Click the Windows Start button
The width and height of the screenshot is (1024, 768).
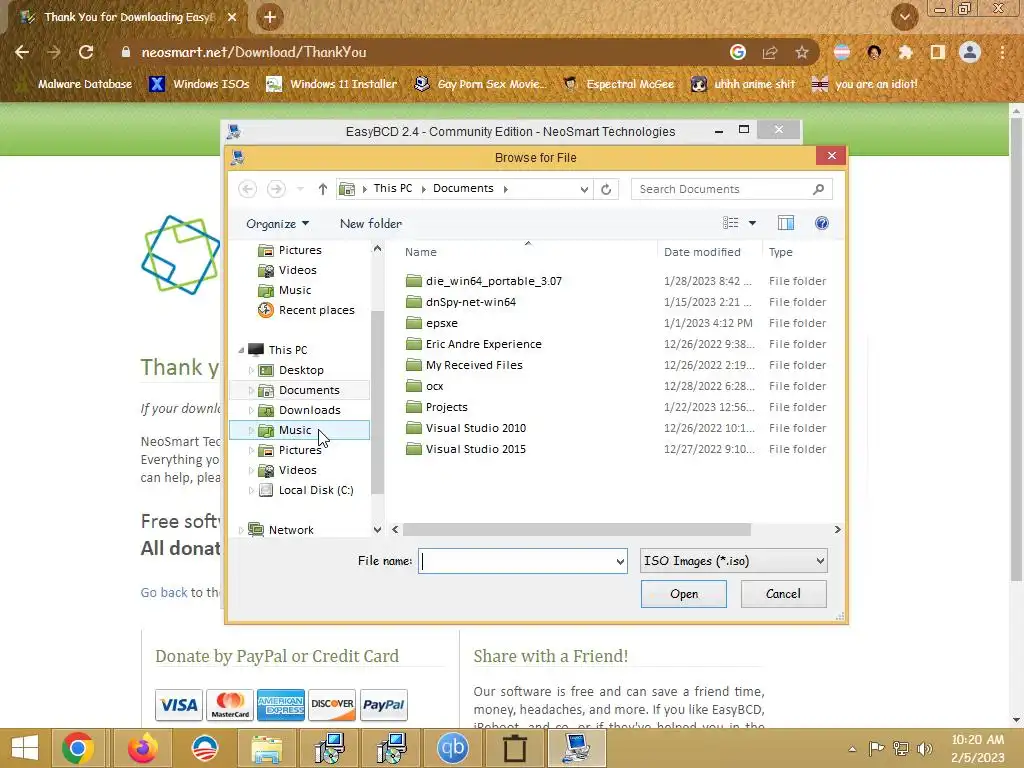click(25, 748)
